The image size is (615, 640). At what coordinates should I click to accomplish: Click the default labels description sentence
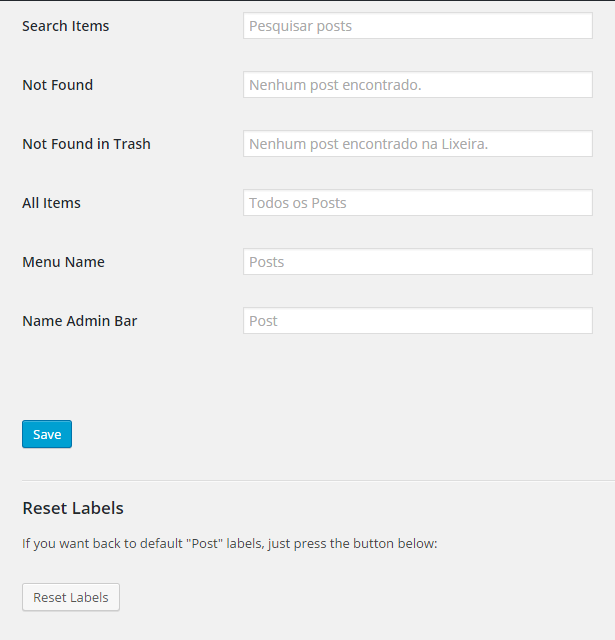tap(230, 544)
